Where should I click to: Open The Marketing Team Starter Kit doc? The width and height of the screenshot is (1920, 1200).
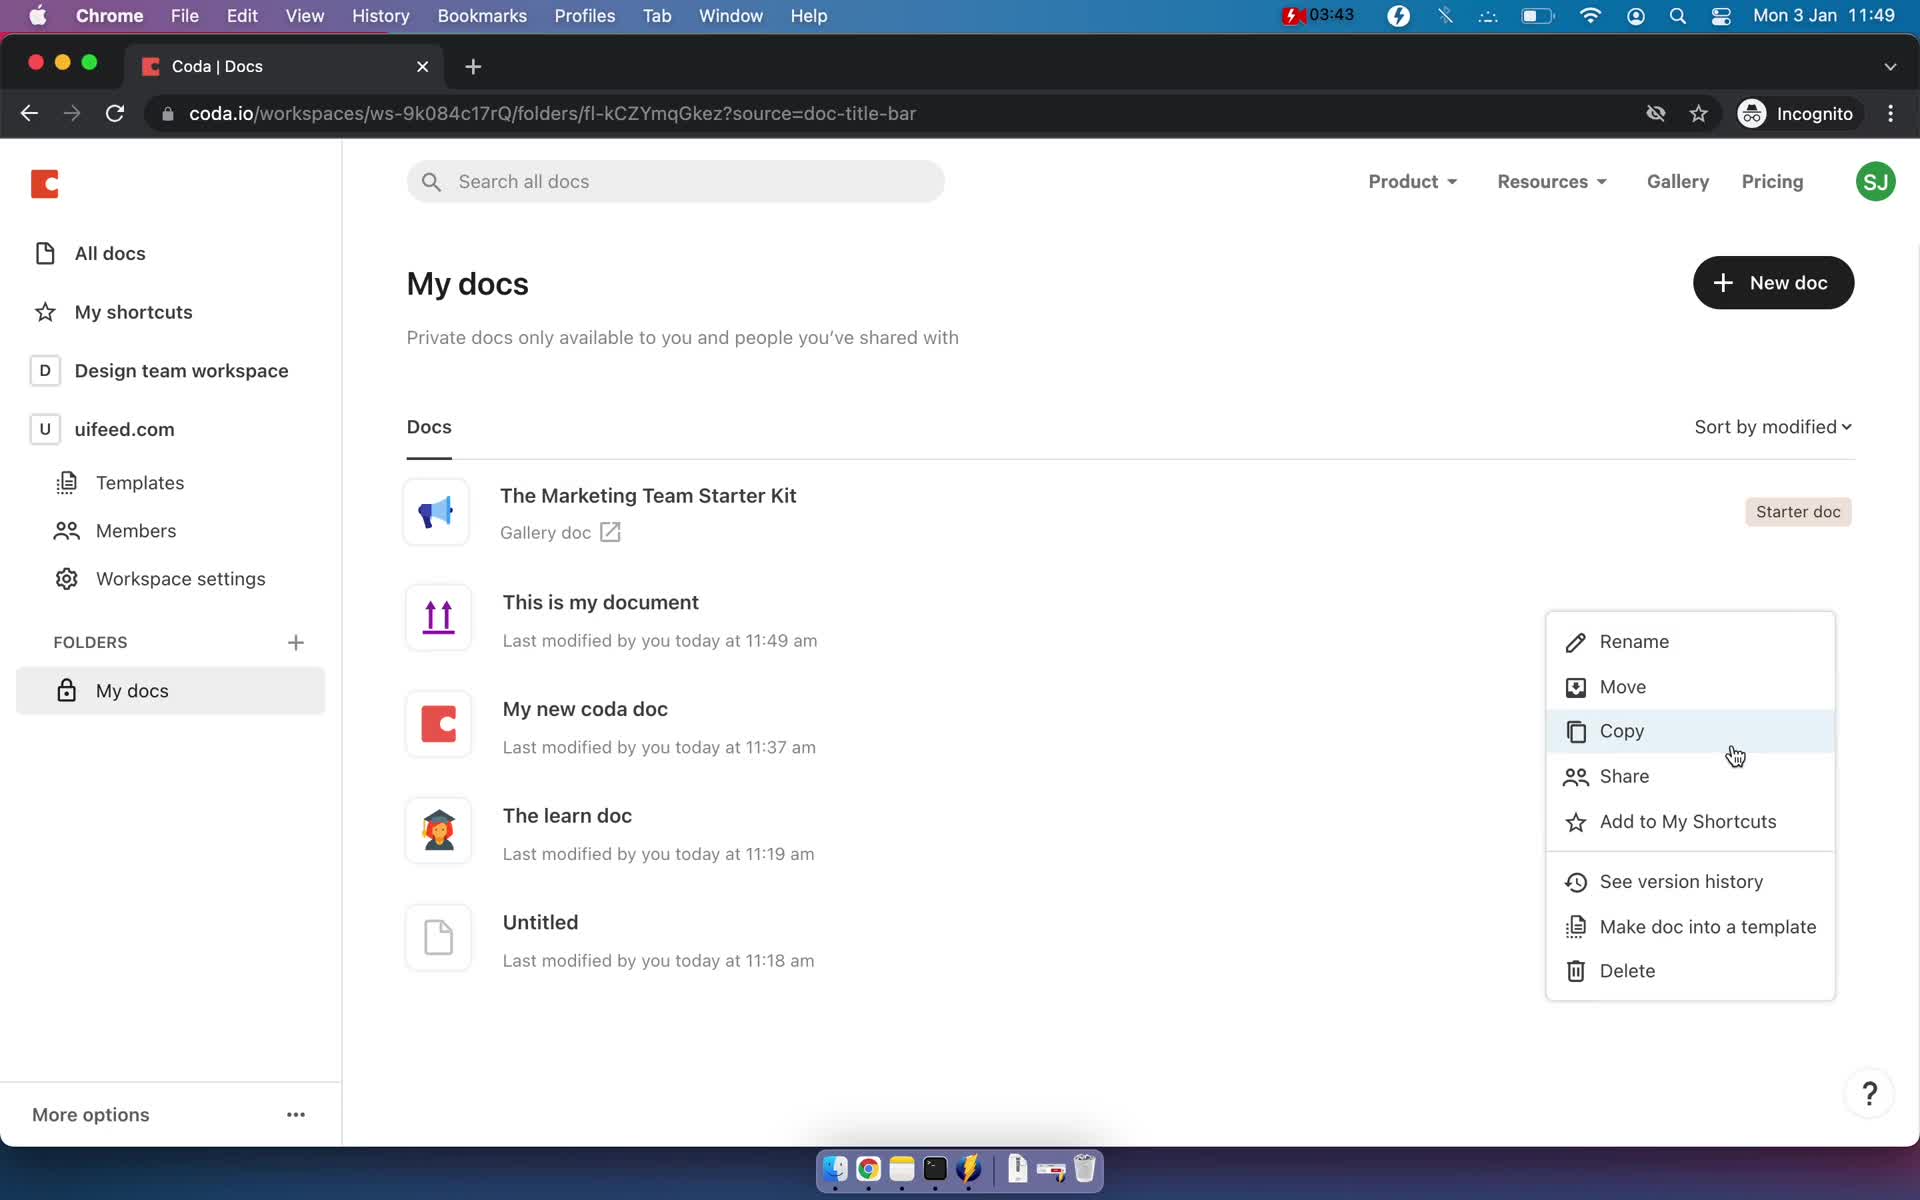(x=648, y=496)
